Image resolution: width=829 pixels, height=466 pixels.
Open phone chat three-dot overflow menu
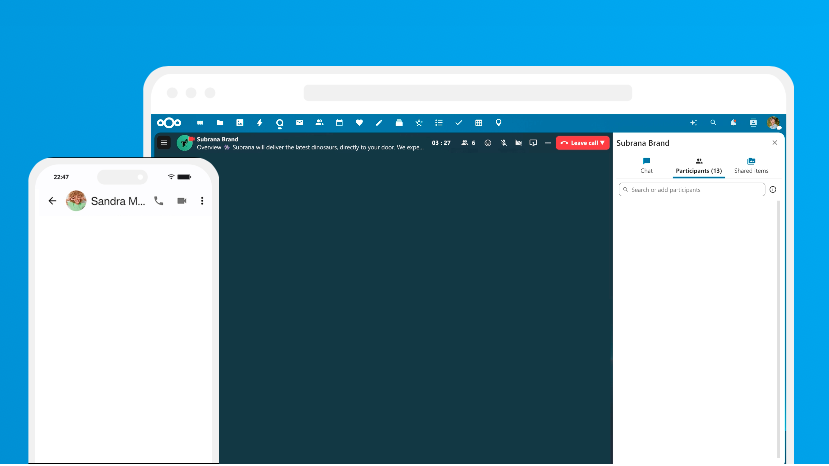coord(202,201)
